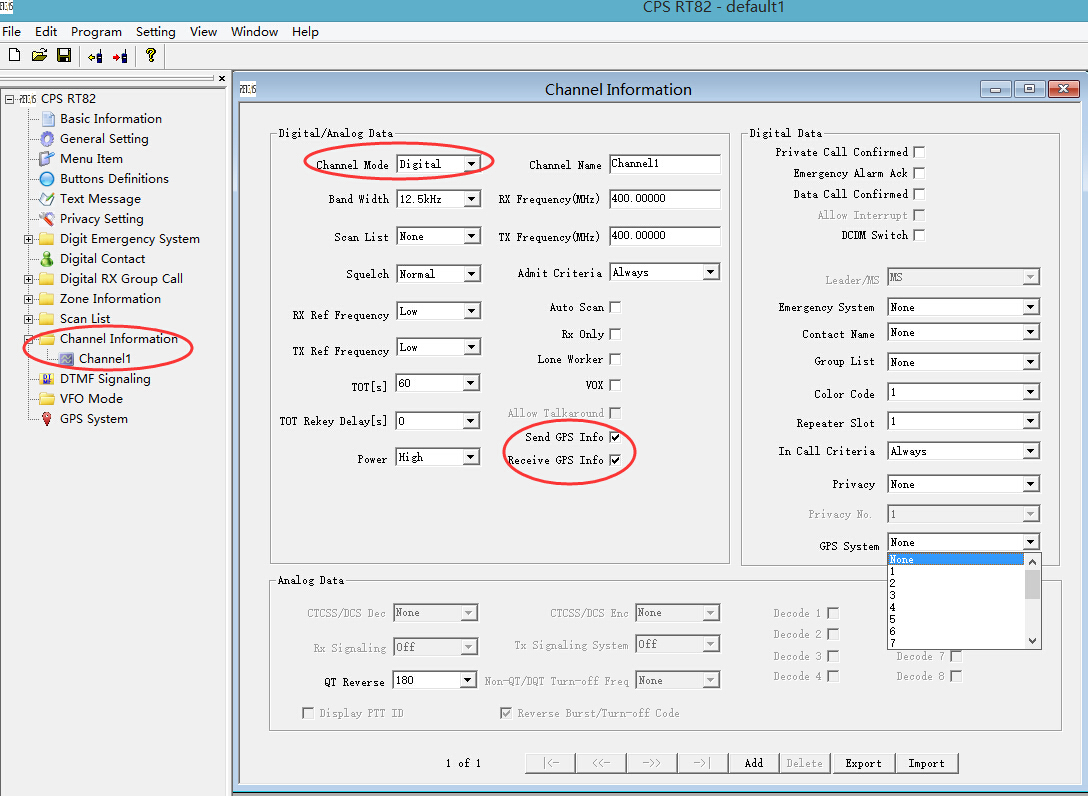The height and width of the screenshot is (796, 1088).
Task: Uncheck Send GPS Info checkbox
Action: [615, 437]
